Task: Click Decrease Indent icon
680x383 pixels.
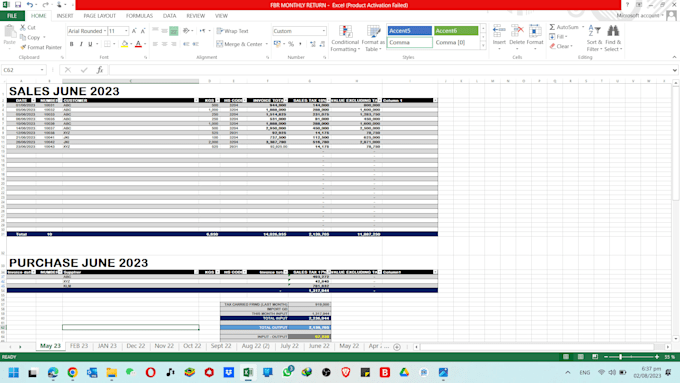Action: pos(186,44)
